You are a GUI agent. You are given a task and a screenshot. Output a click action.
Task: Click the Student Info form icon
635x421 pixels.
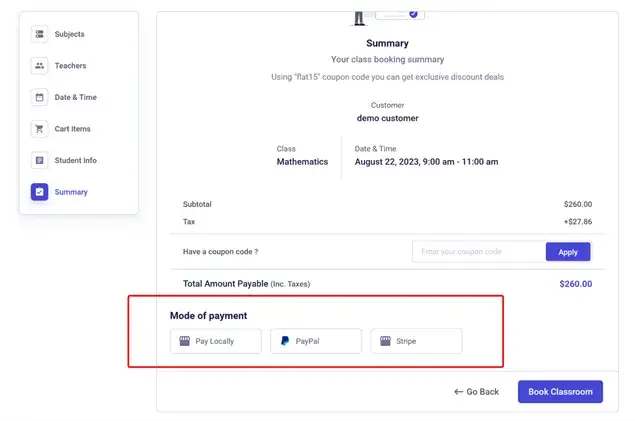pos(39,160)
